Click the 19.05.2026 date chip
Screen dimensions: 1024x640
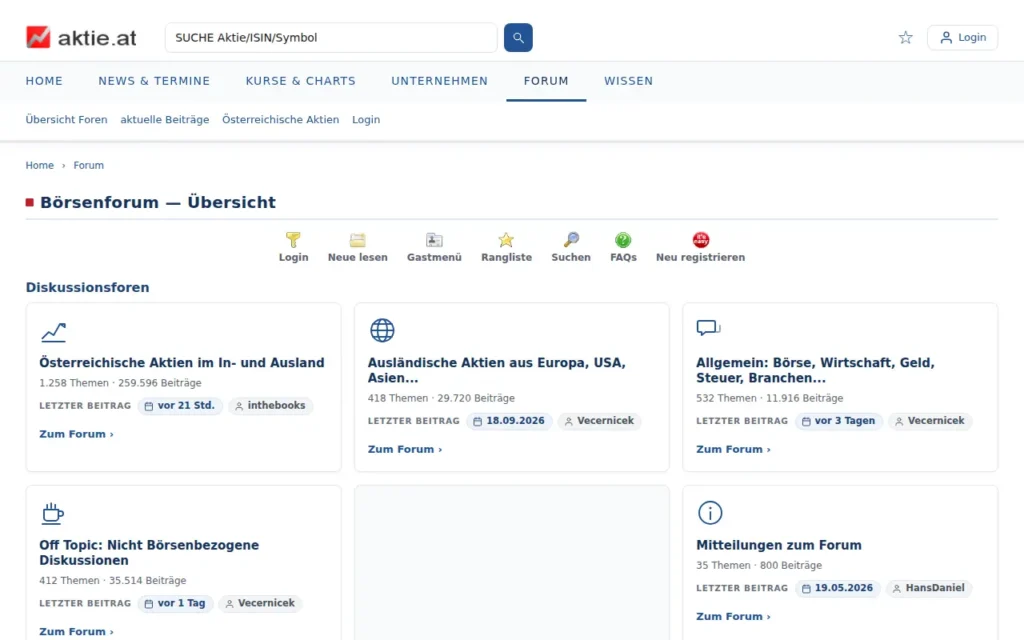838,588
